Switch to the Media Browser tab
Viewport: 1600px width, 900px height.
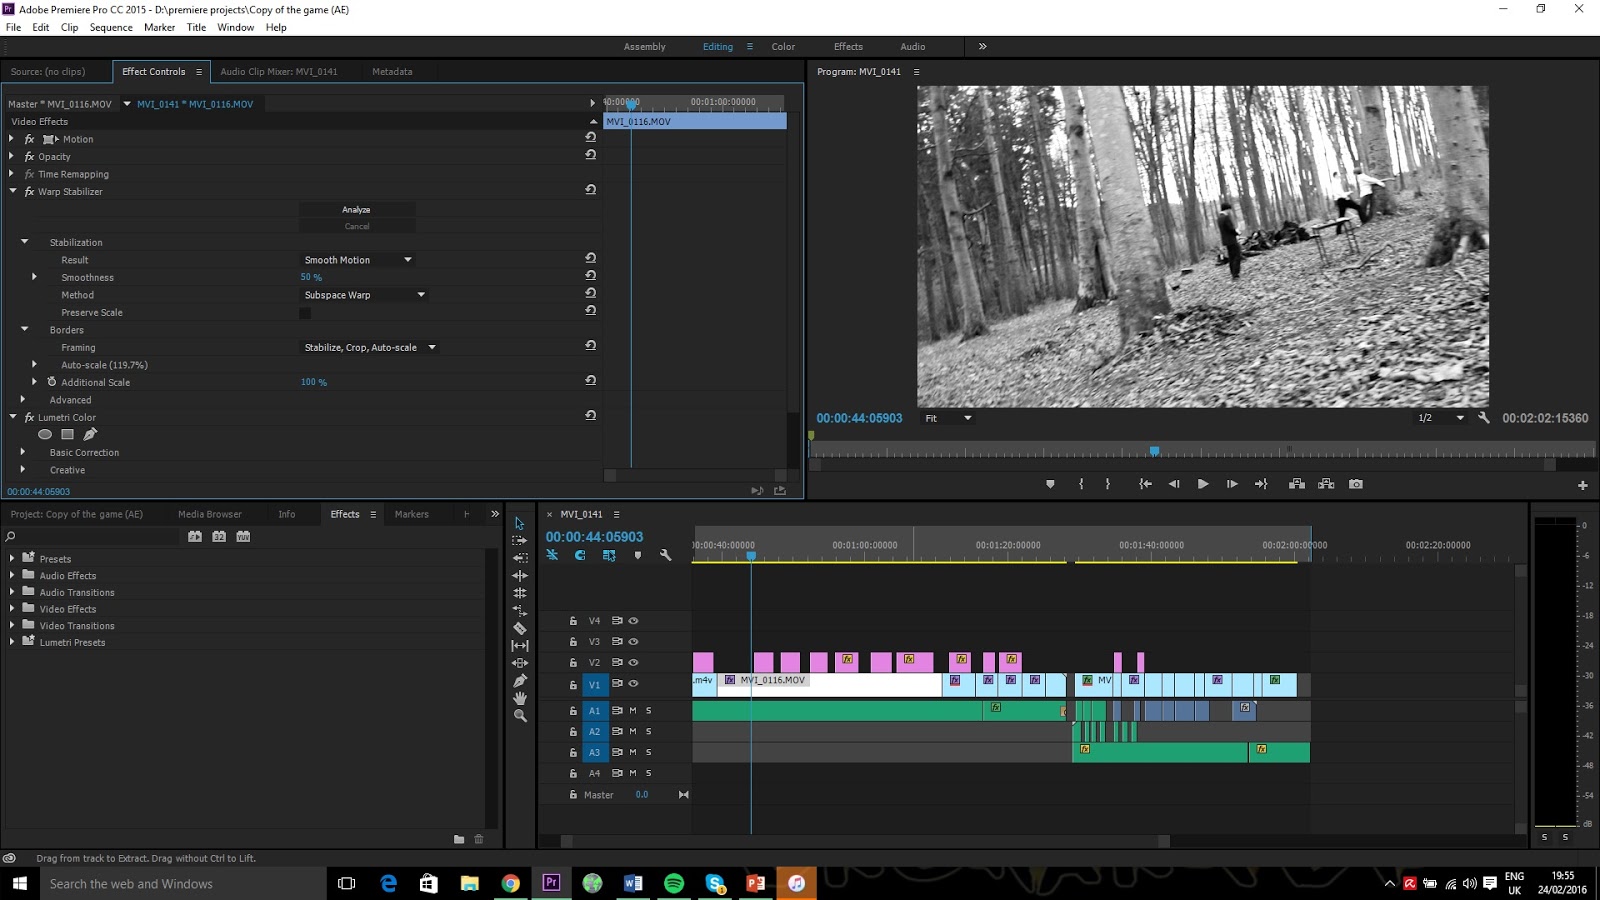point(210,514)
